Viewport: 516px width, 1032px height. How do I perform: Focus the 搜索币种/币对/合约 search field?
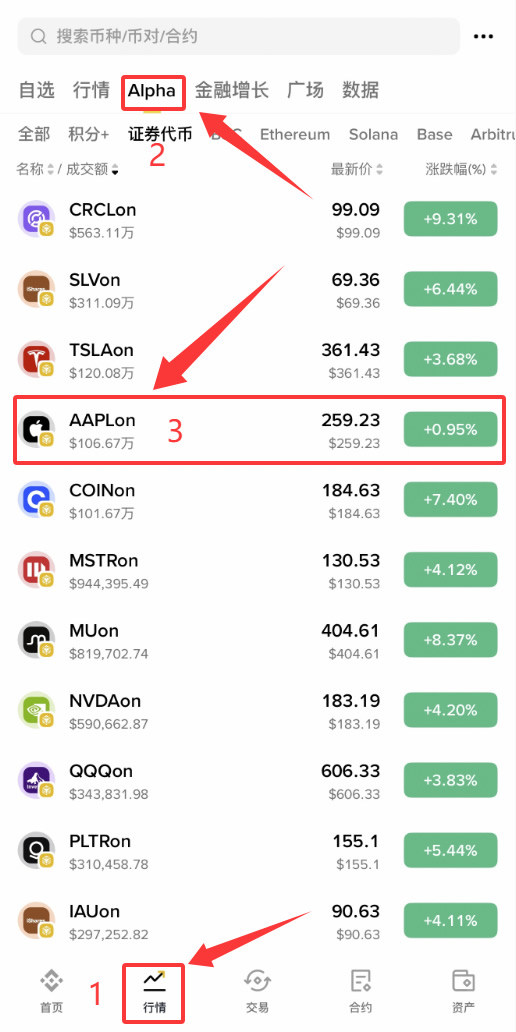[238, 36]
